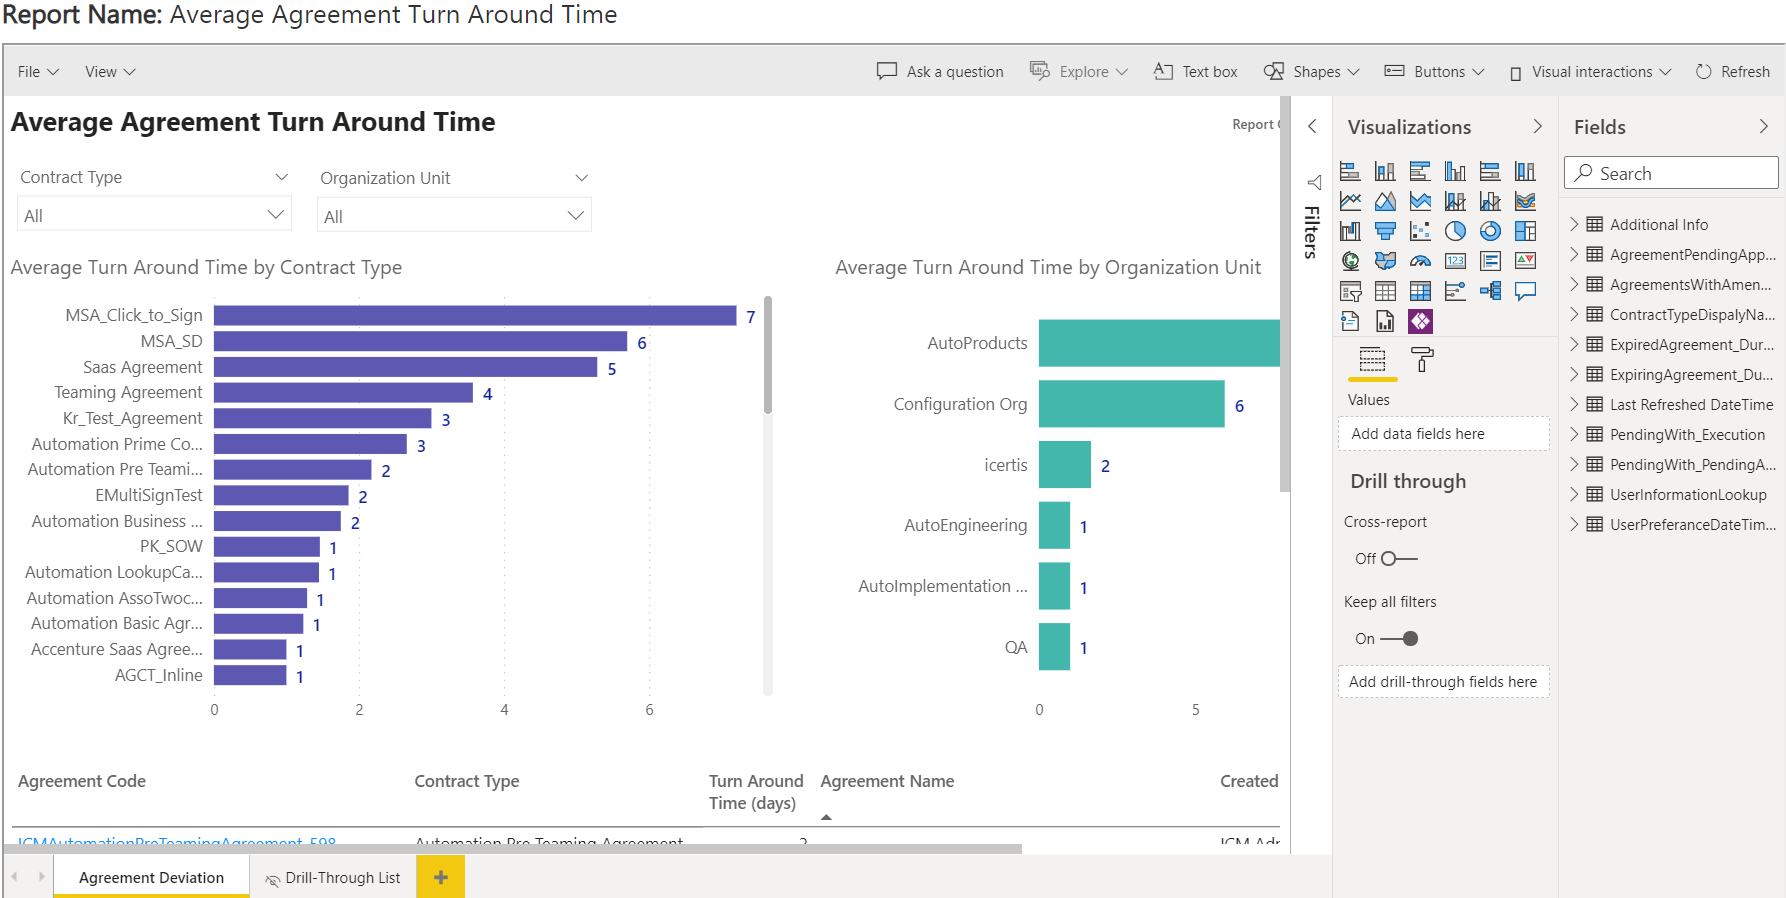Switch off the Keep all filters toggle
1786x898 pixels.
pyautogui.click(x=1400, y=639)
